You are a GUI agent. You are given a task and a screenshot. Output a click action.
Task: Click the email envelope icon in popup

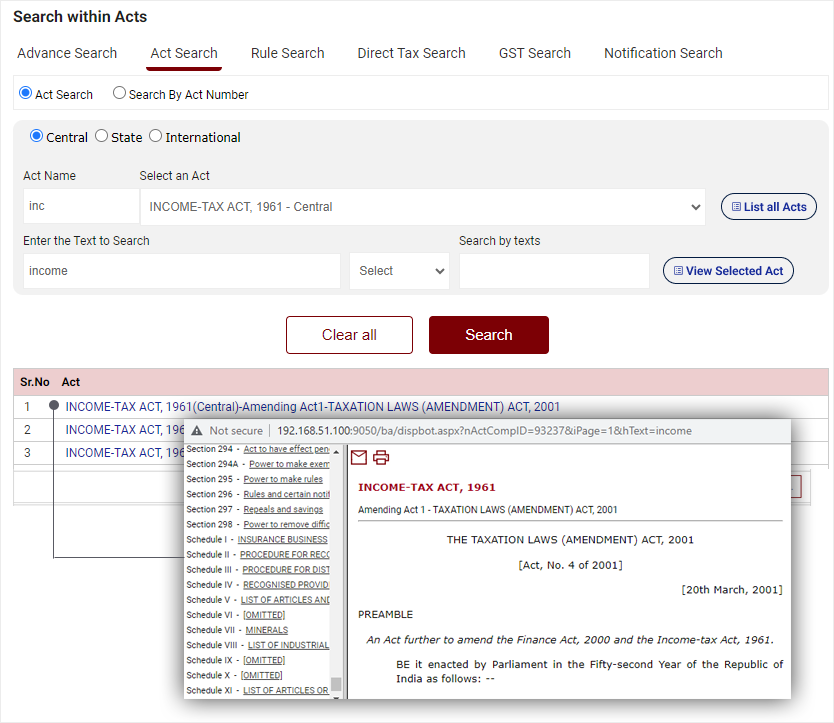coord(358,458)
